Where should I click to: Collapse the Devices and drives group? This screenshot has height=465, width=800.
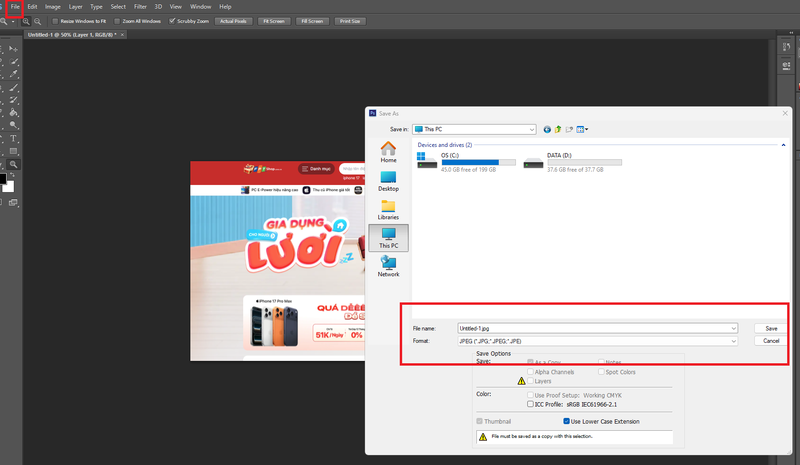pyautogui.click(x=783, y=145)
